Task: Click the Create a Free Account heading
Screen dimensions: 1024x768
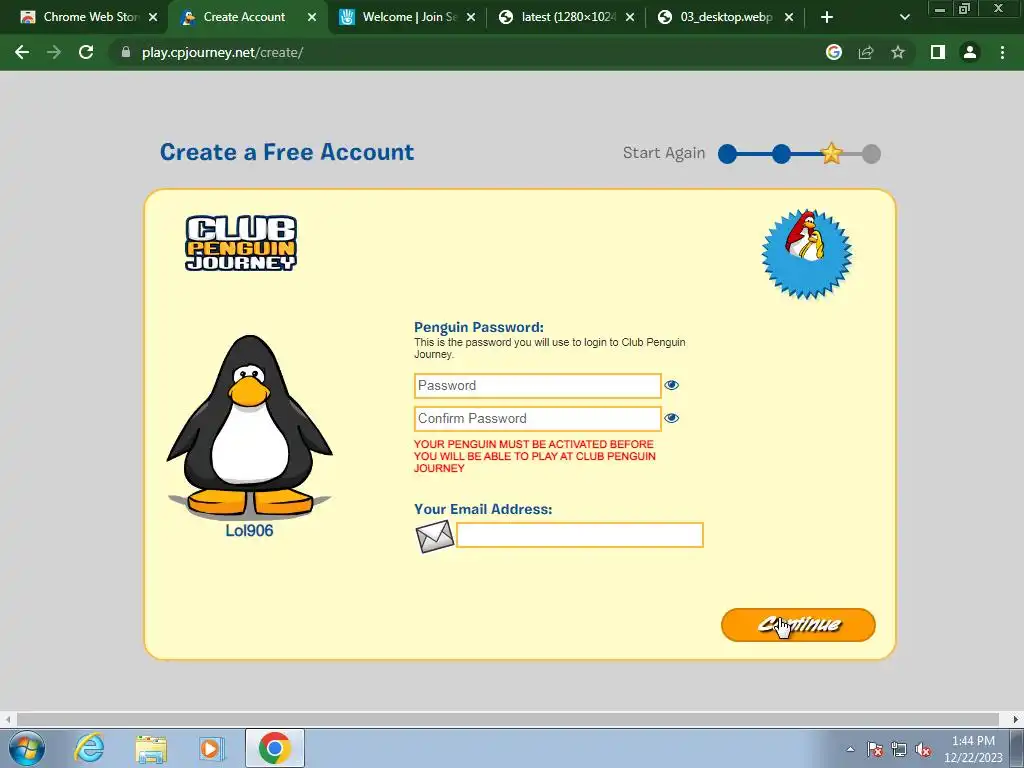Action: (287, 152)
